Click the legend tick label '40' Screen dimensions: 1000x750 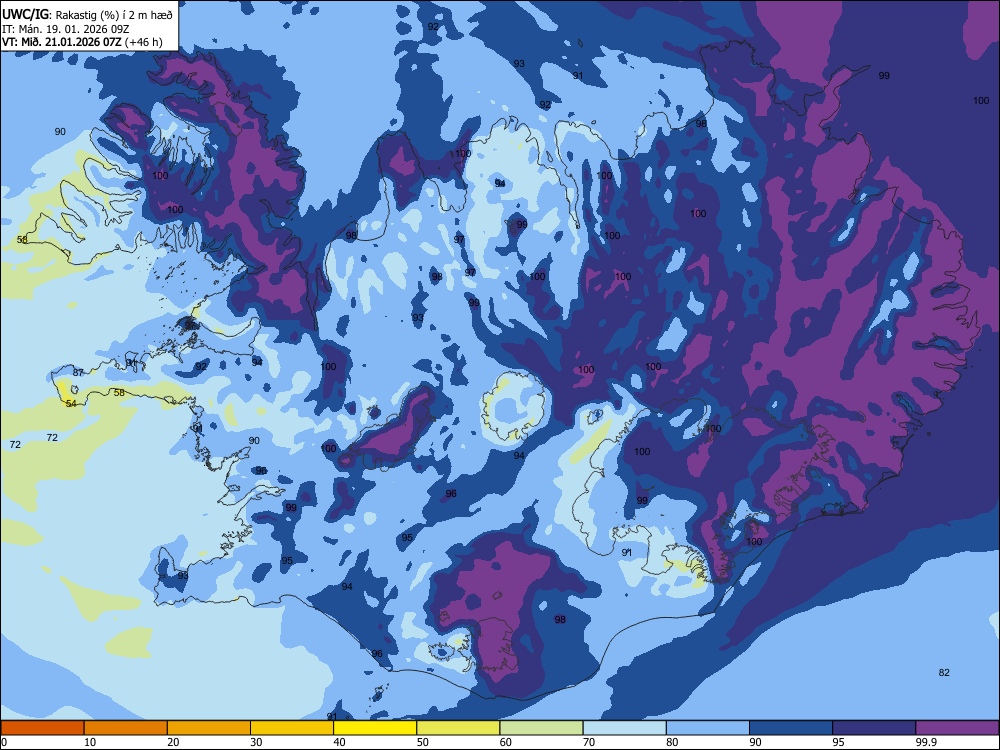point(339,742)
